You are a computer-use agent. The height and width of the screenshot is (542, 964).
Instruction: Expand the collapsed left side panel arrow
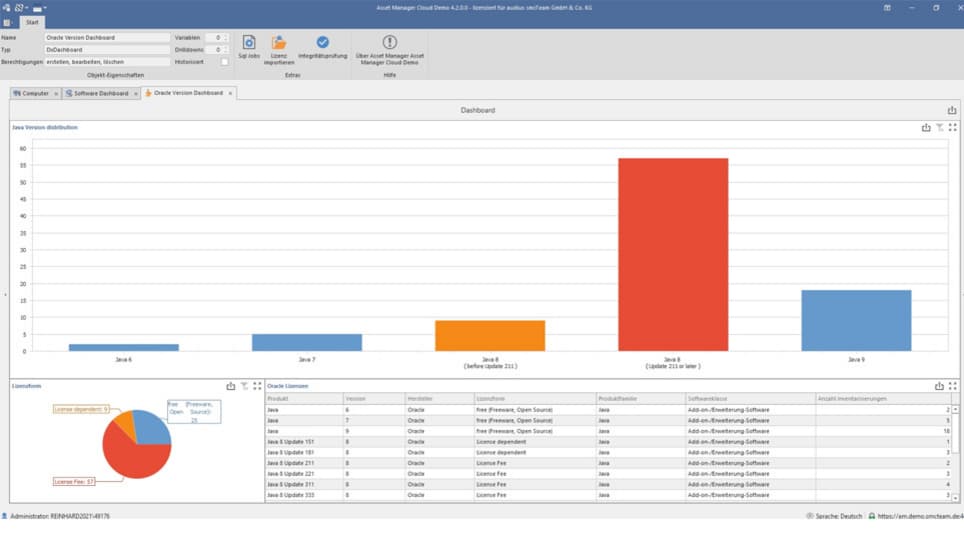(x=5, y=296)
